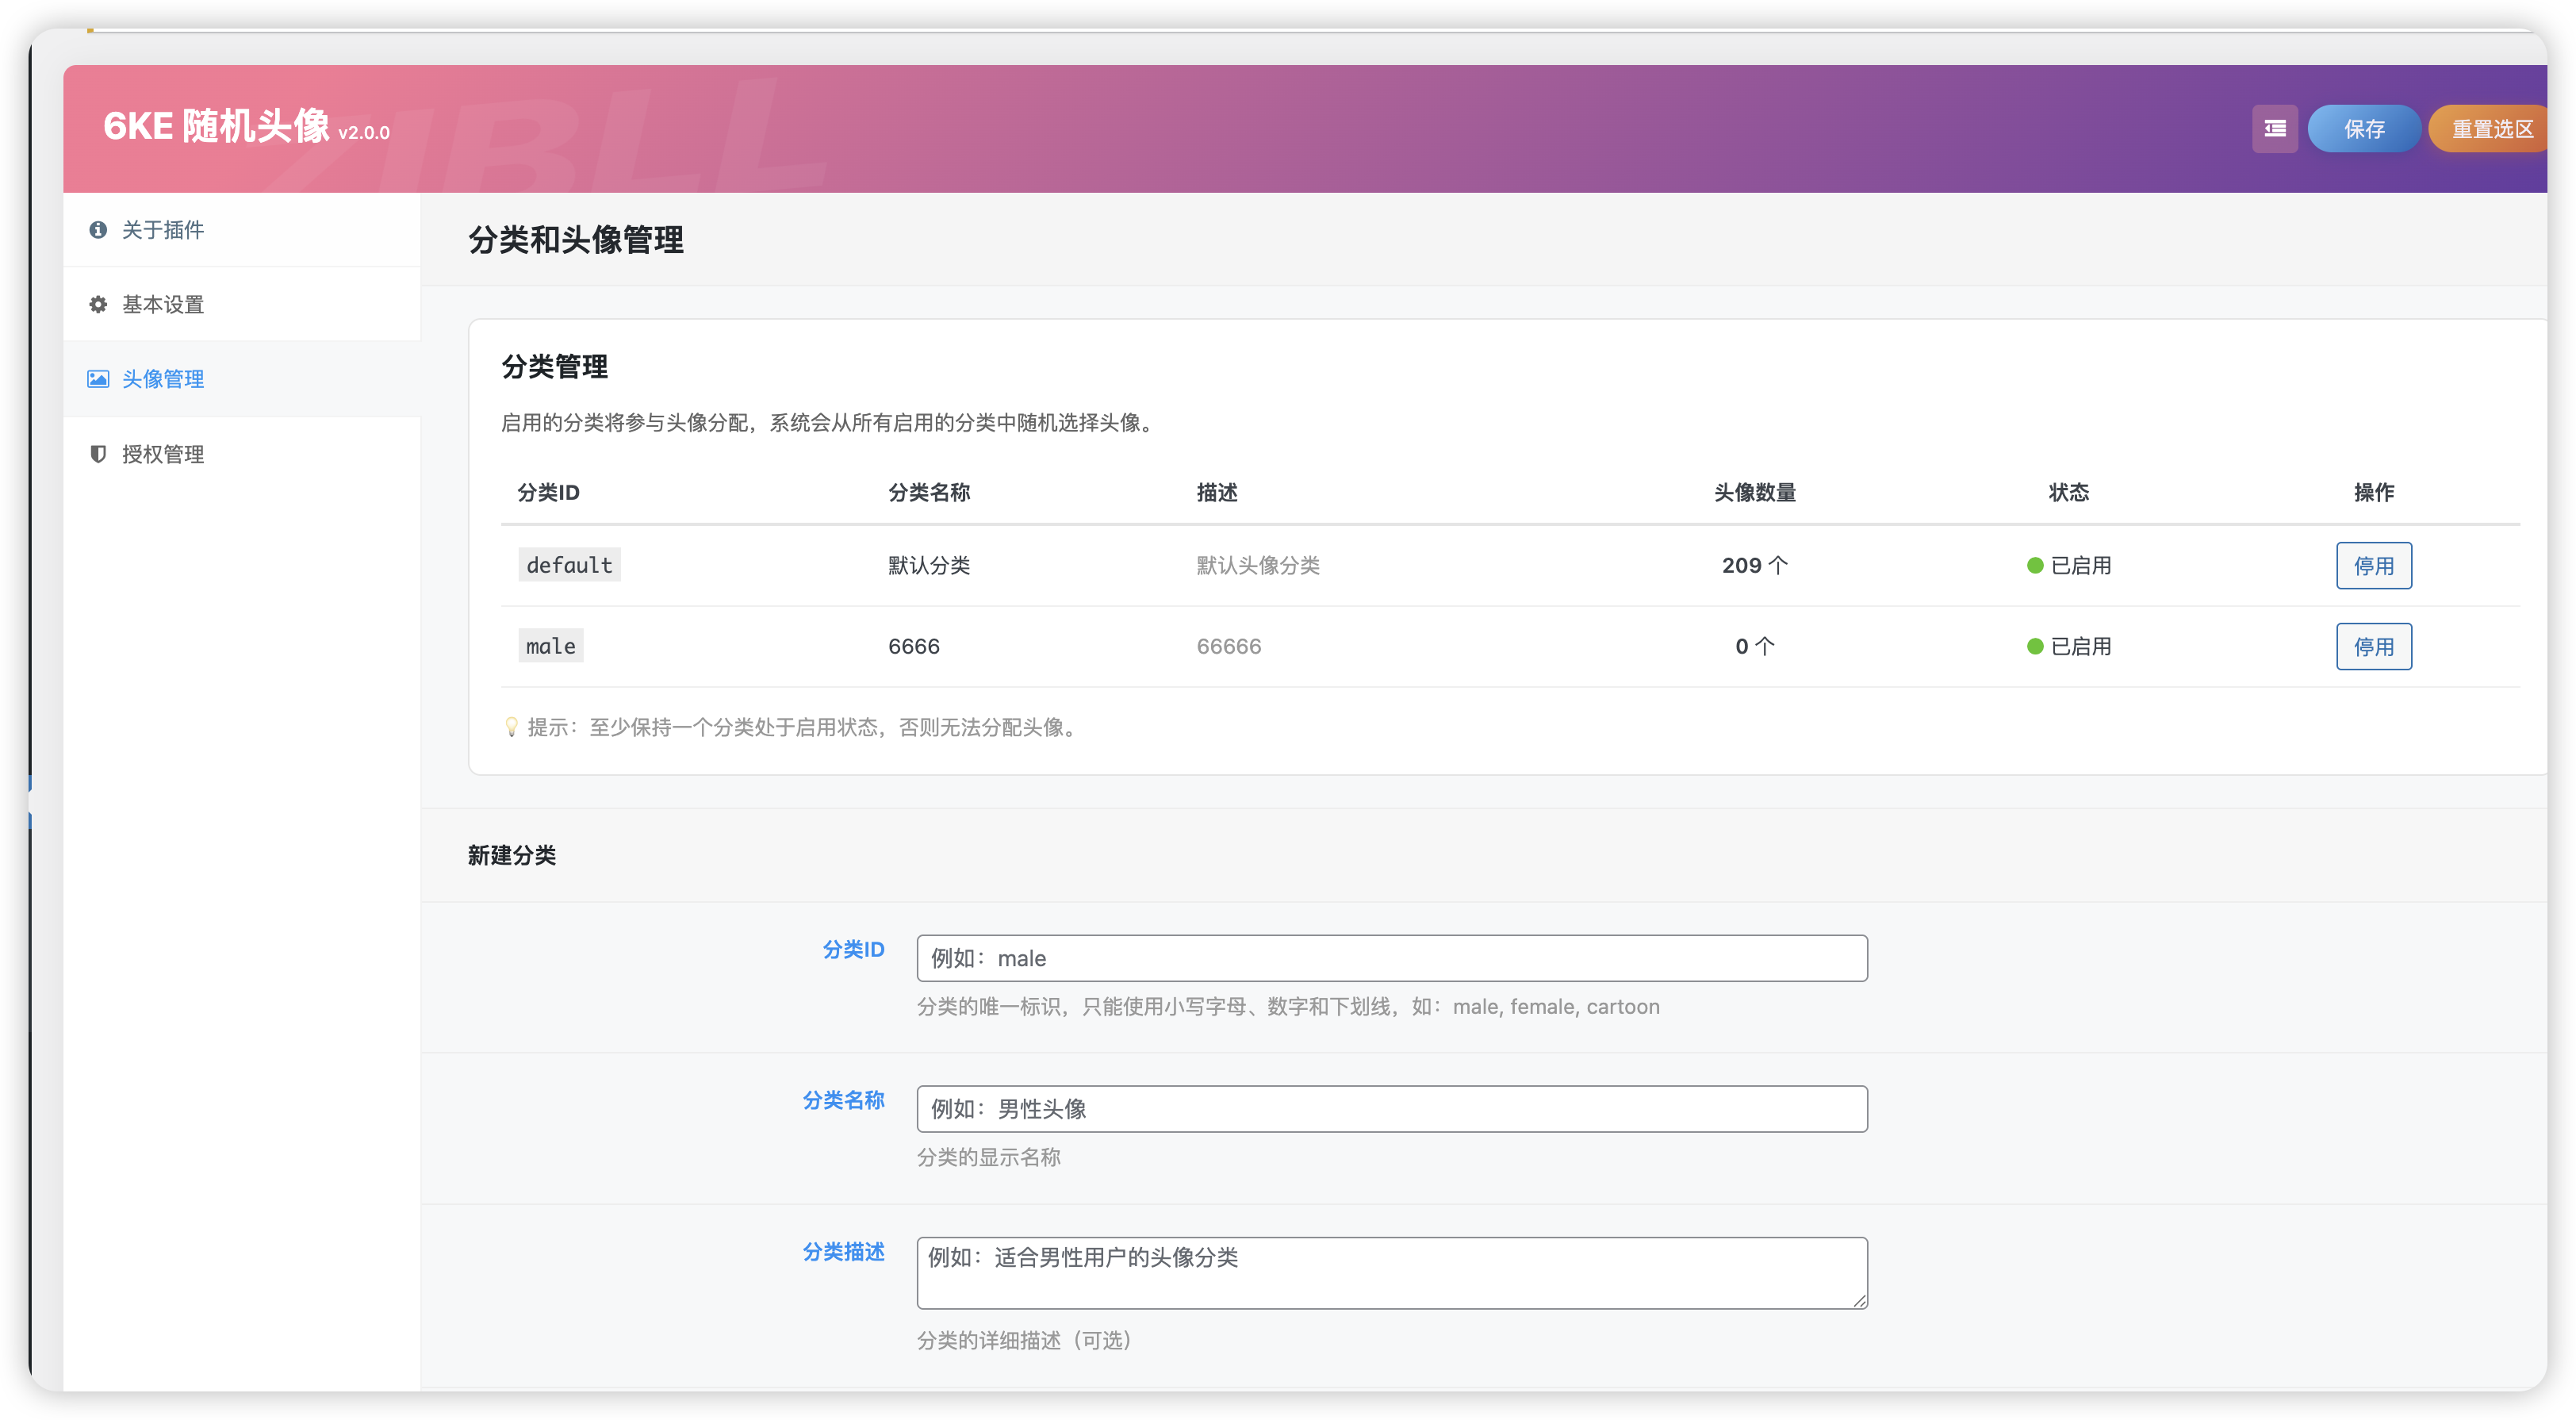Open the 基本设置 sidebar section

(x=165, y=304)
